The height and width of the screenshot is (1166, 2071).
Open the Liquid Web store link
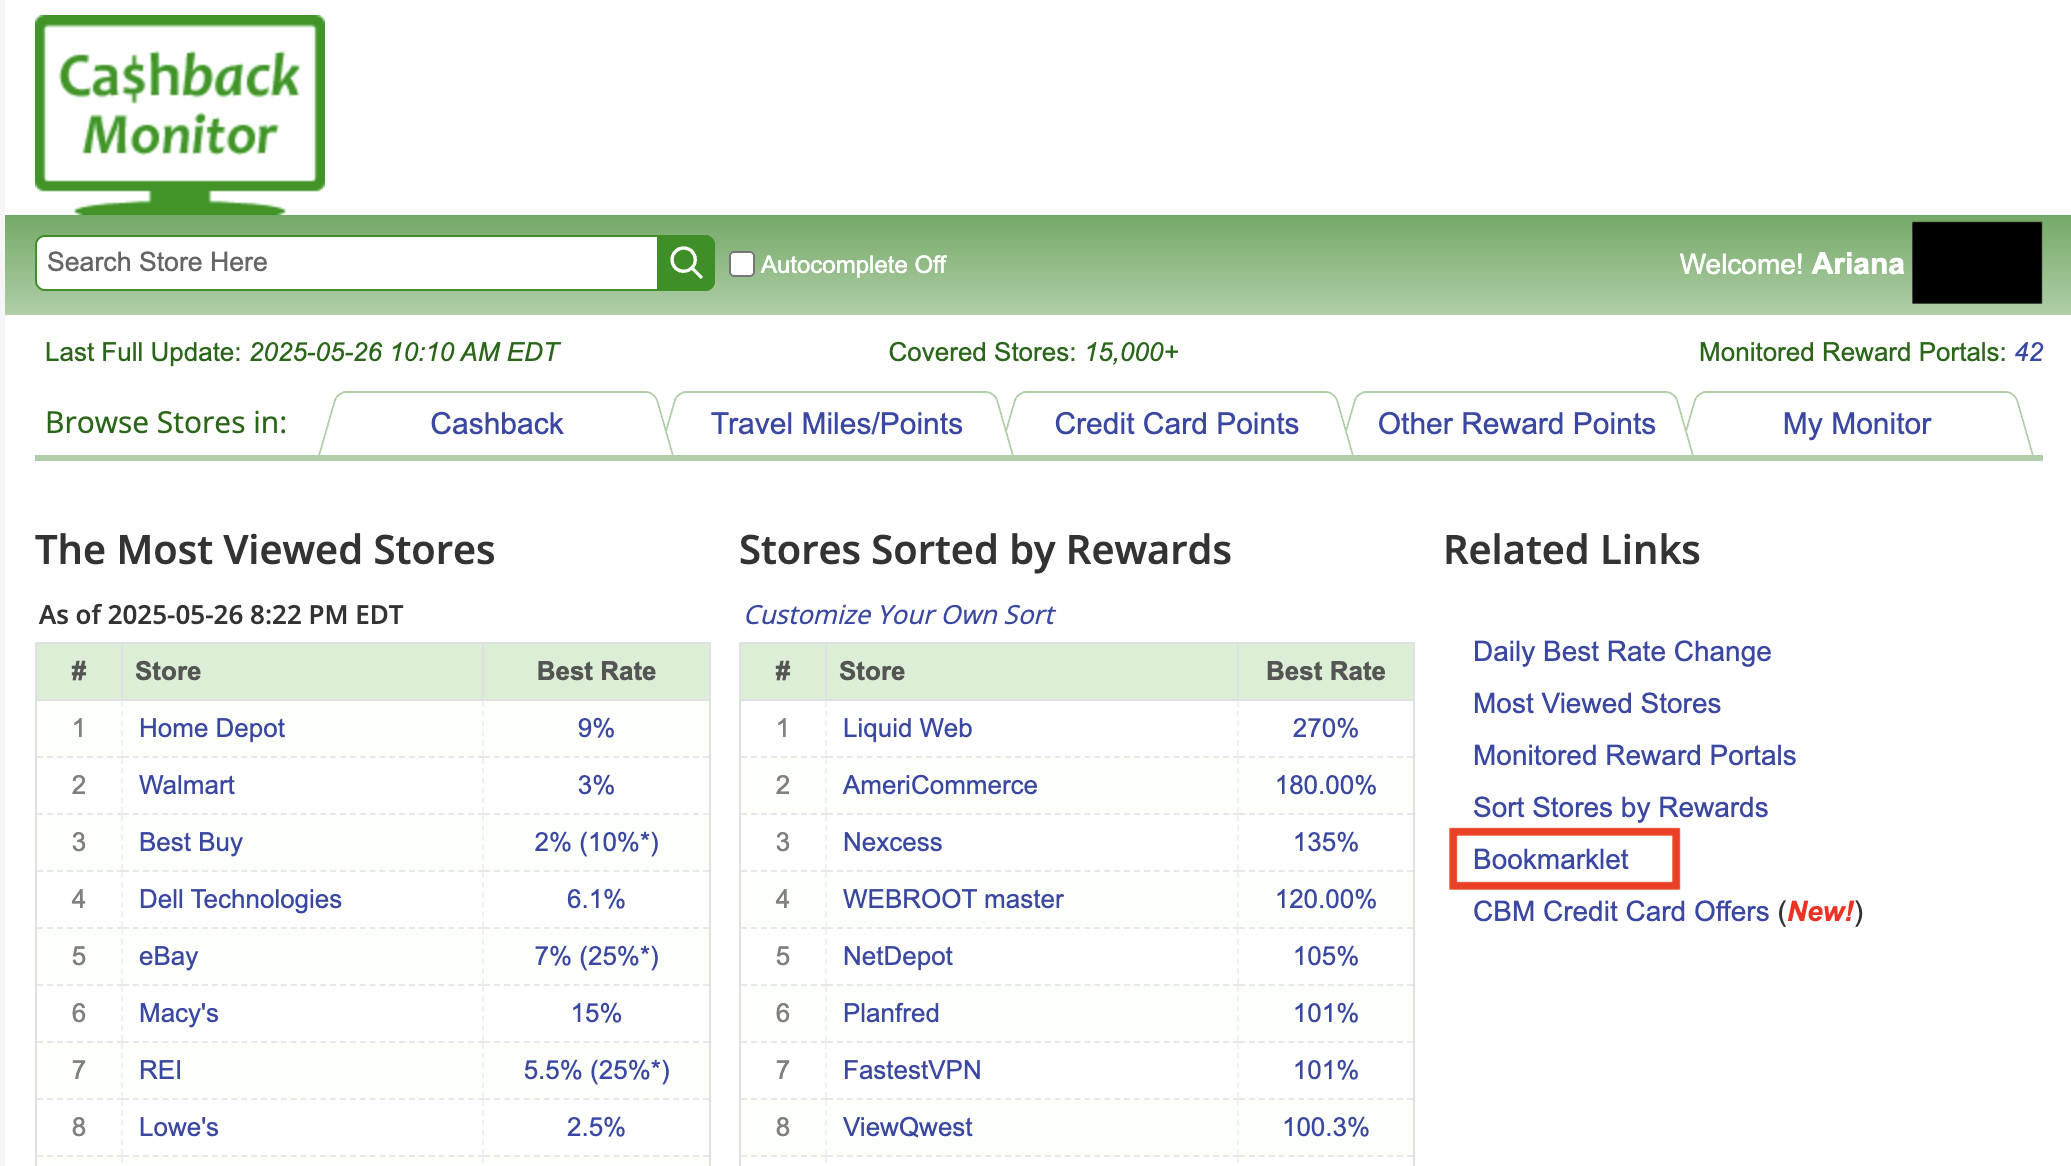[907, 729]
